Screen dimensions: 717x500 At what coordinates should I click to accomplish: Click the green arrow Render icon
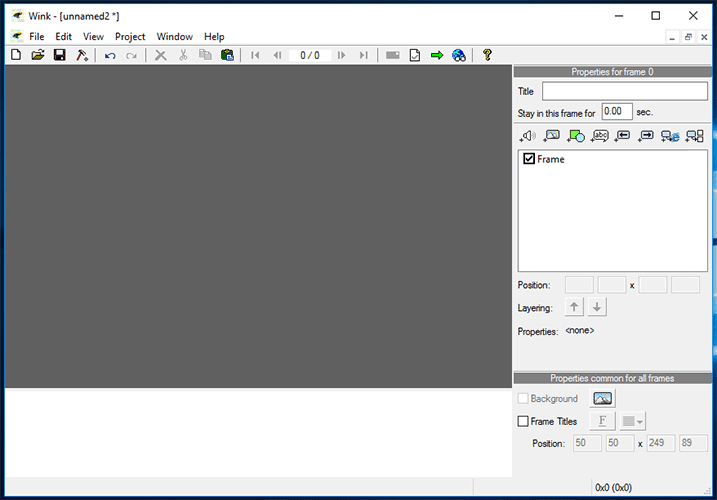tap(437, 55)
